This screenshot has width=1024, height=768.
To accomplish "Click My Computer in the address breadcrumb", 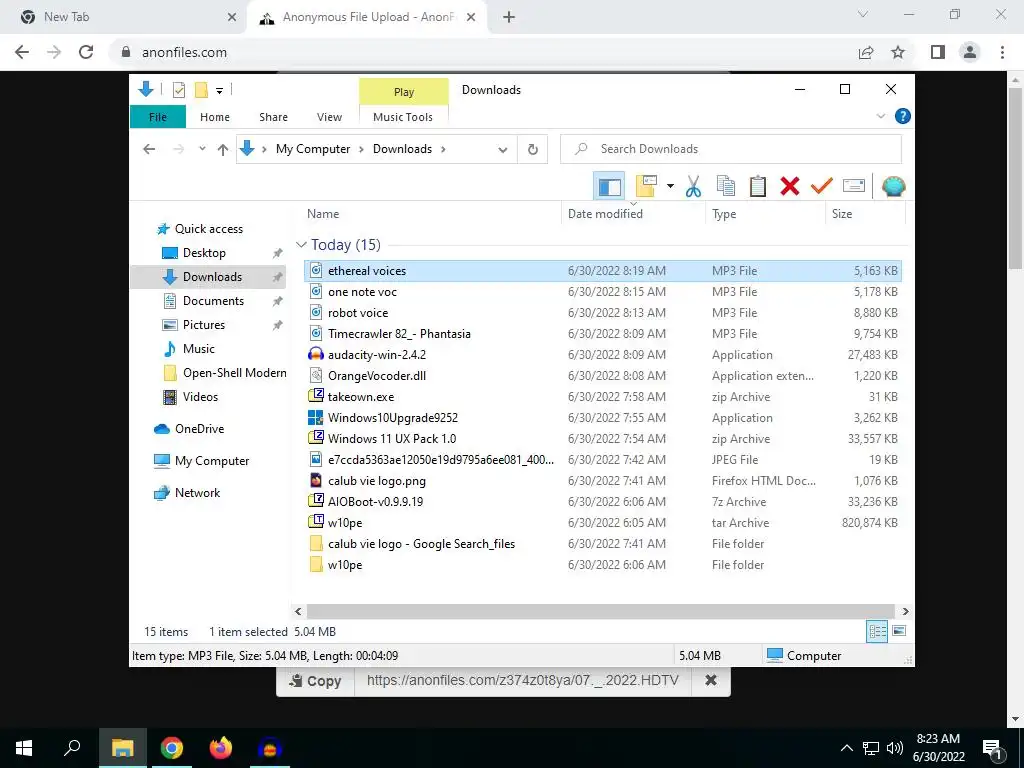I will click(313, 149).
